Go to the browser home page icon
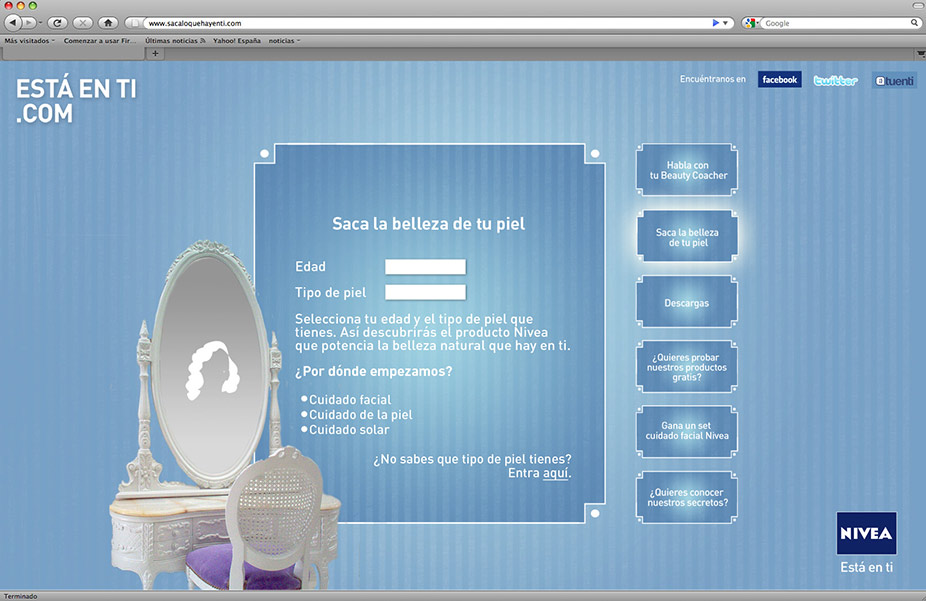 tap(108, 22)
